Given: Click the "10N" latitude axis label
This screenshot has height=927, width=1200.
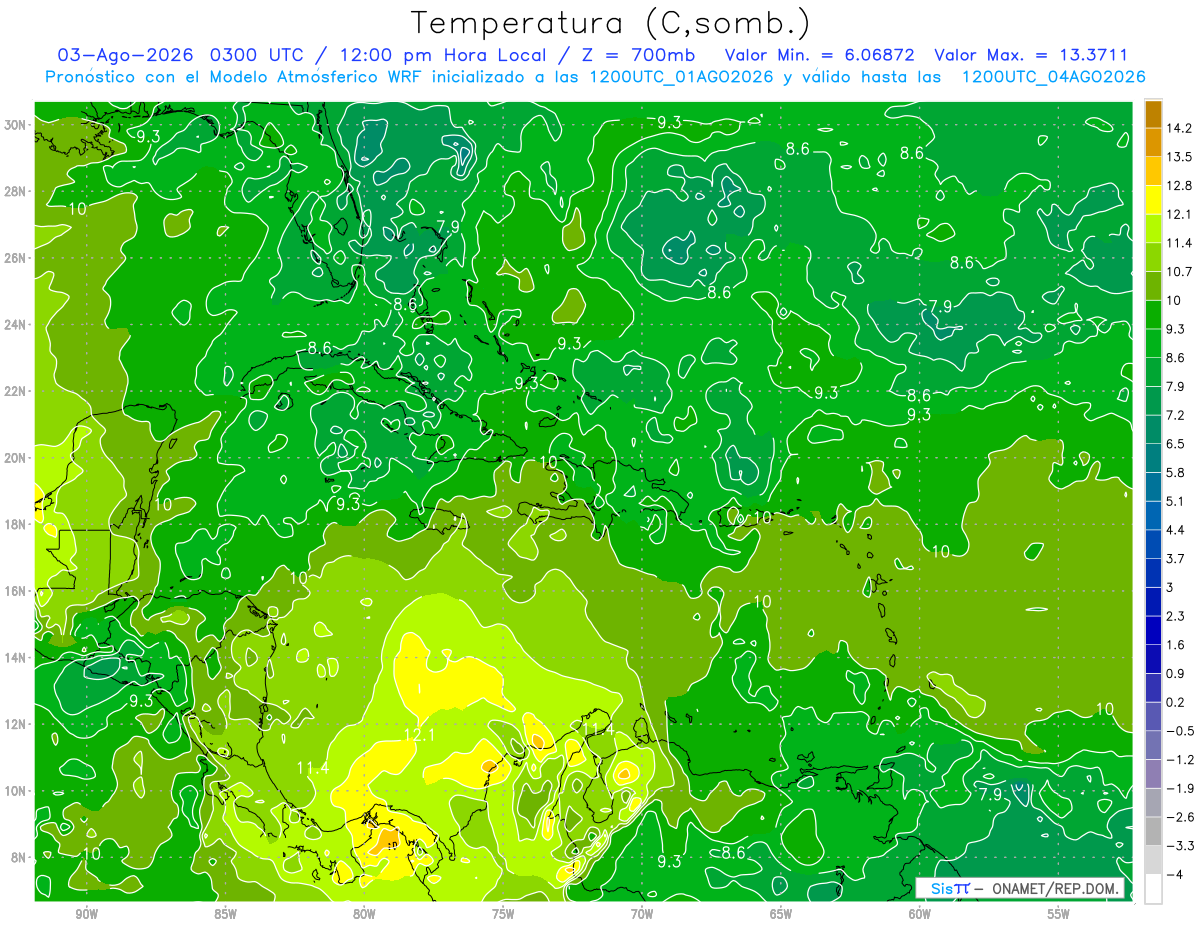Looking at the screenshot, I should tap(16, 791).
